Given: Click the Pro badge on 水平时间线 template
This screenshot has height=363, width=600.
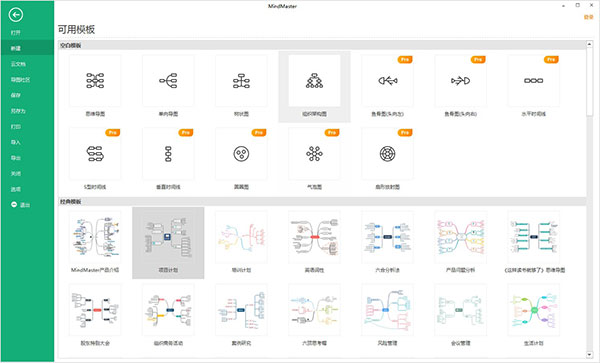Looking at the screenshot, I should coord(551,59).
